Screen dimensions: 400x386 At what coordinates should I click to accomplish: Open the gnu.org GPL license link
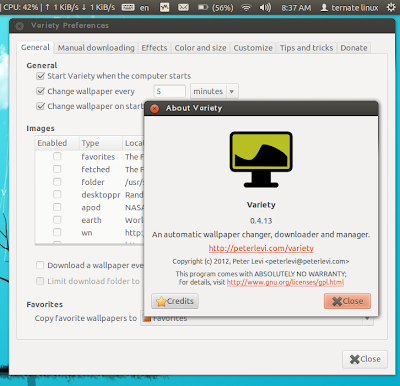(285, 282)
